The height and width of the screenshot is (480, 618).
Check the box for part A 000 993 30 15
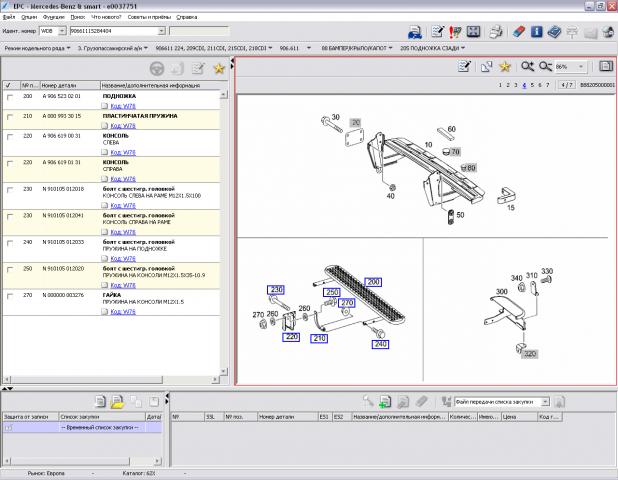point(10,117)
